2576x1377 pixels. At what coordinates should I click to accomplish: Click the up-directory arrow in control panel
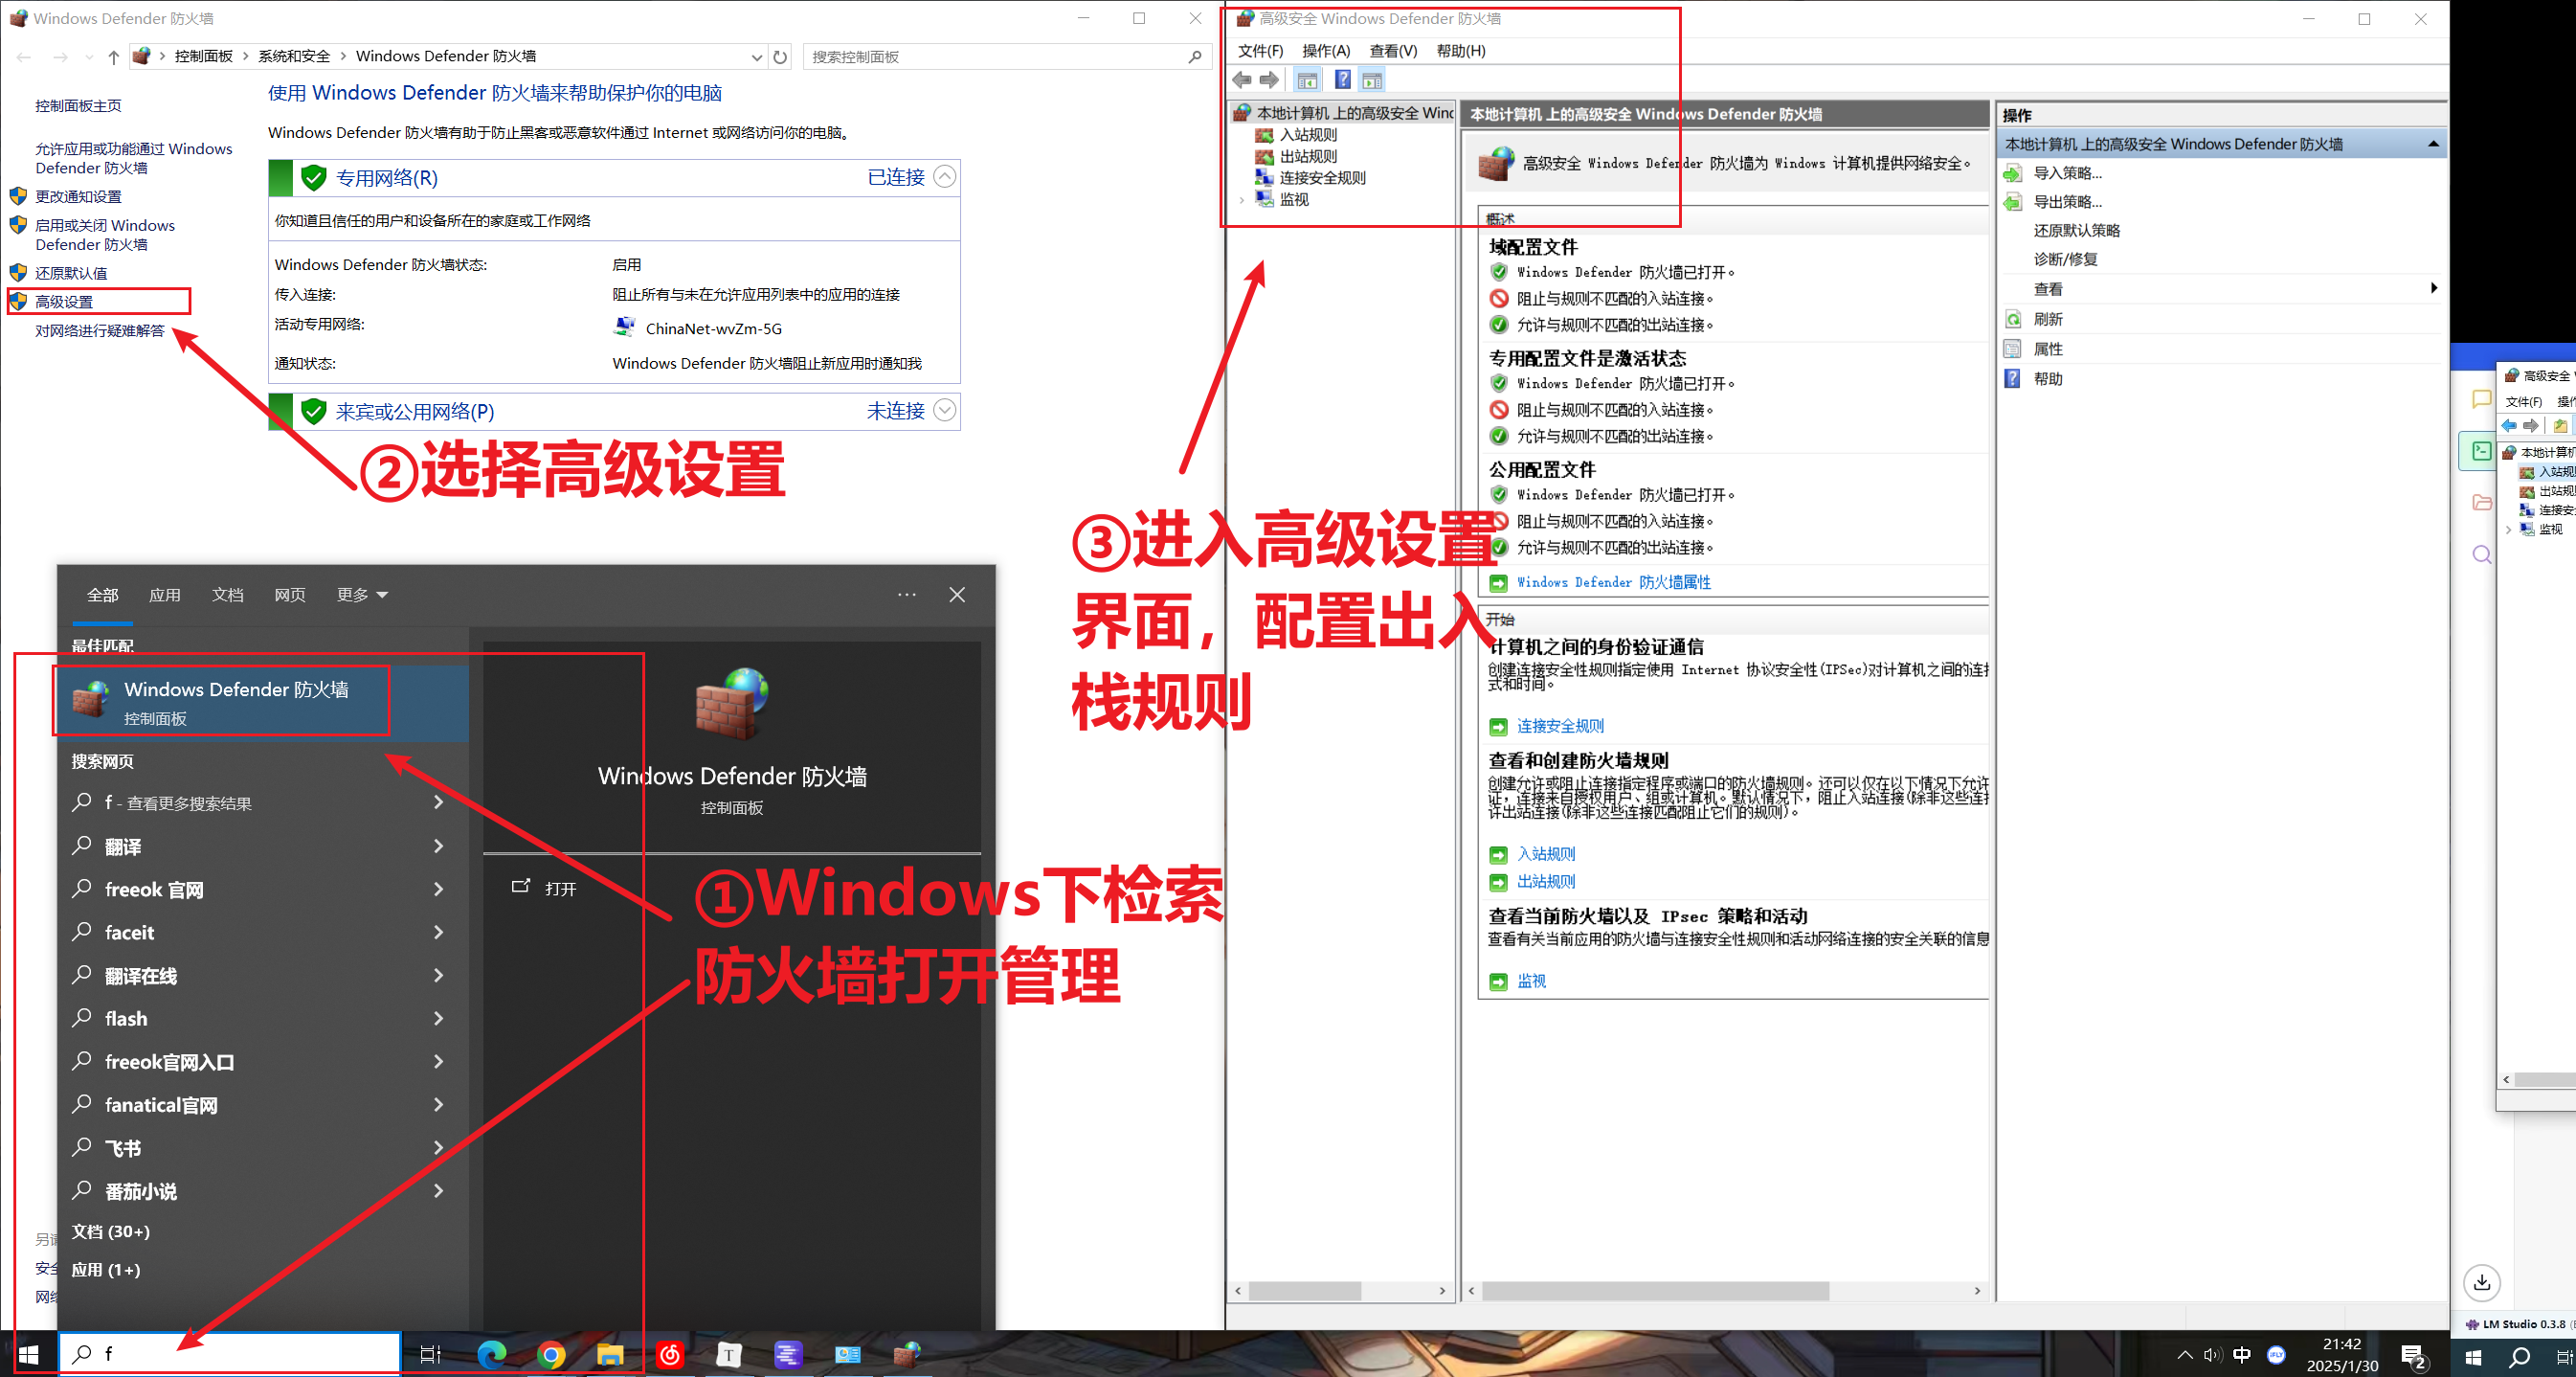click(113, 57)
